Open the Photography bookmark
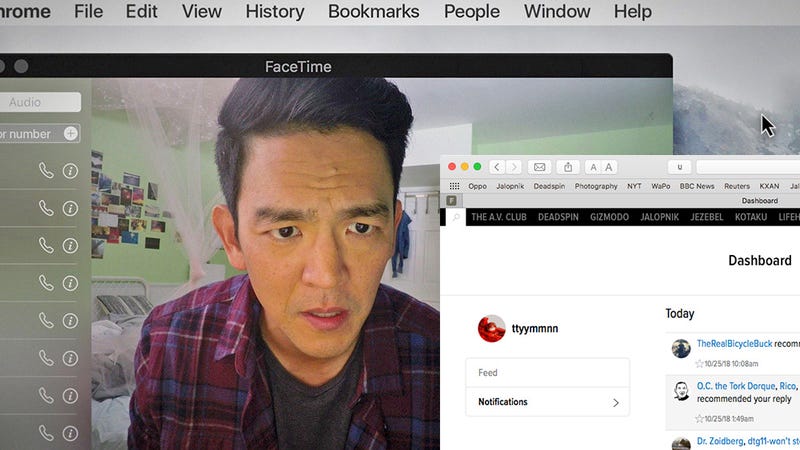 [x=596, y=186]
